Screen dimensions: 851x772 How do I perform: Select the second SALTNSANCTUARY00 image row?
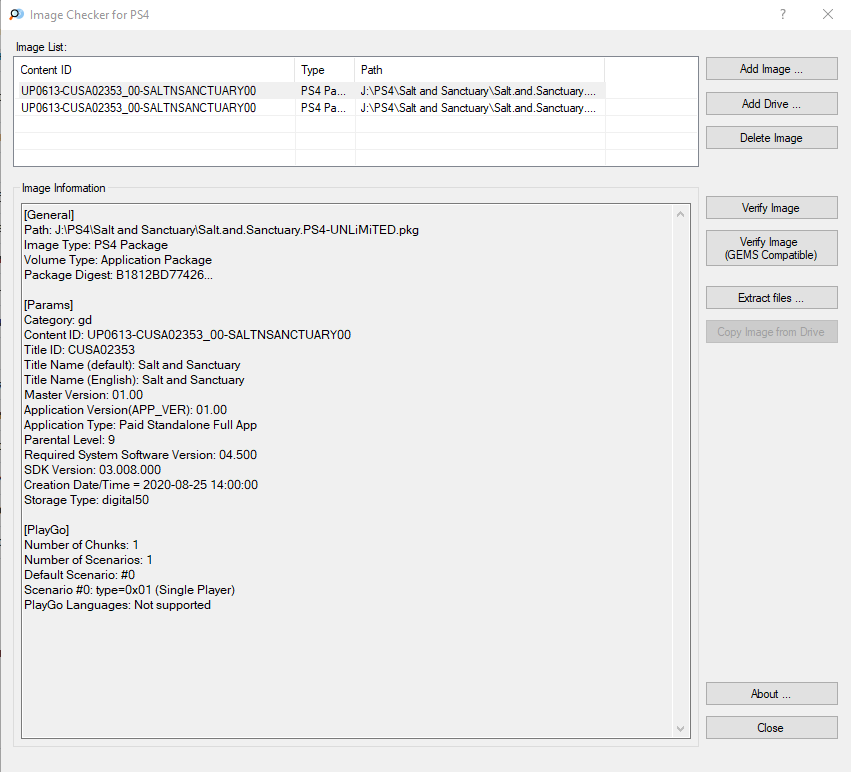tap(312, 107)
